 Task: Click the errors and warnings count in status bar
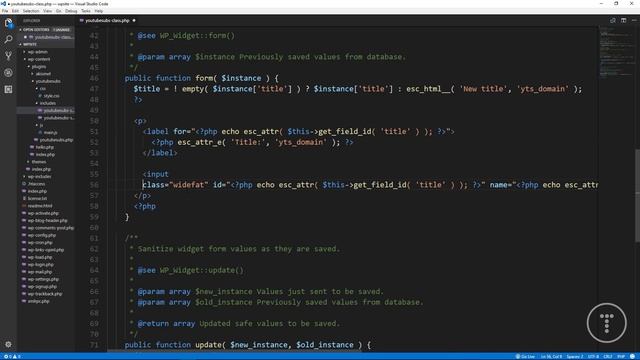pyautogui.click(x=12, y=356)
